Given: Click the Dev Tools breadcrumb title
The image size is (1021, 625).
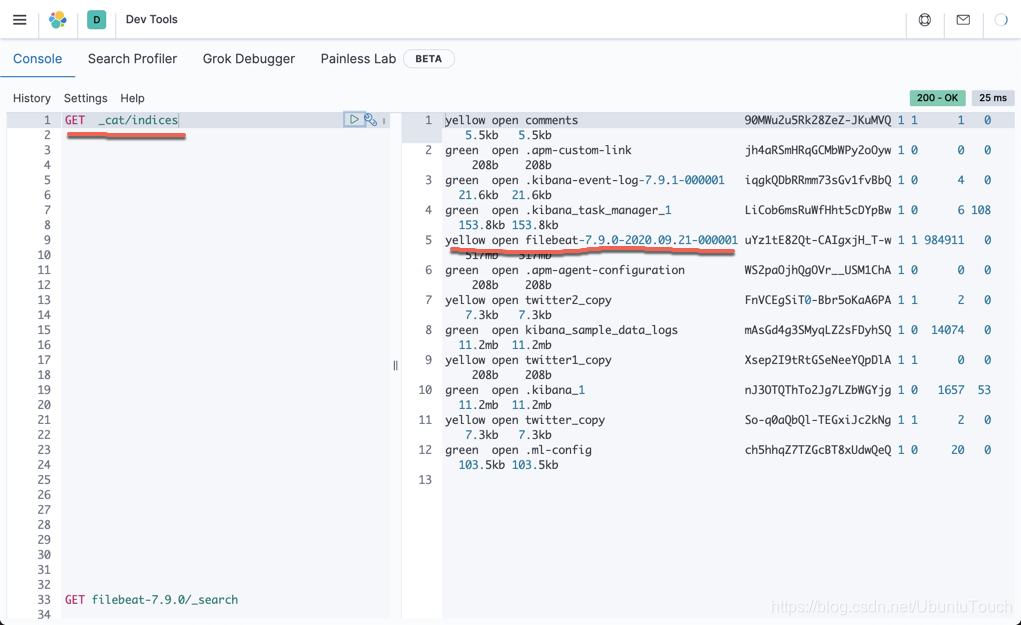Looking at the screenshot, I should pos(152,20).
